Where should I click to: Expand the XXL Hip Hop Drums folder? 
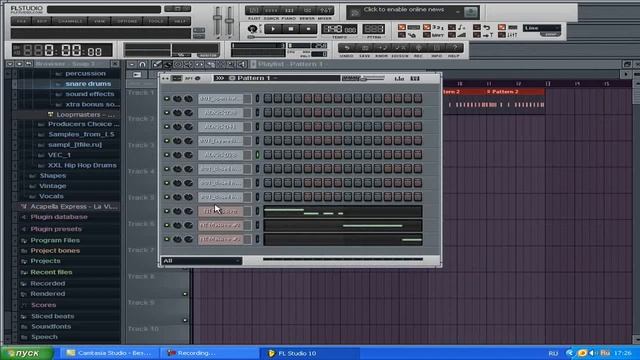click(82, 165)
